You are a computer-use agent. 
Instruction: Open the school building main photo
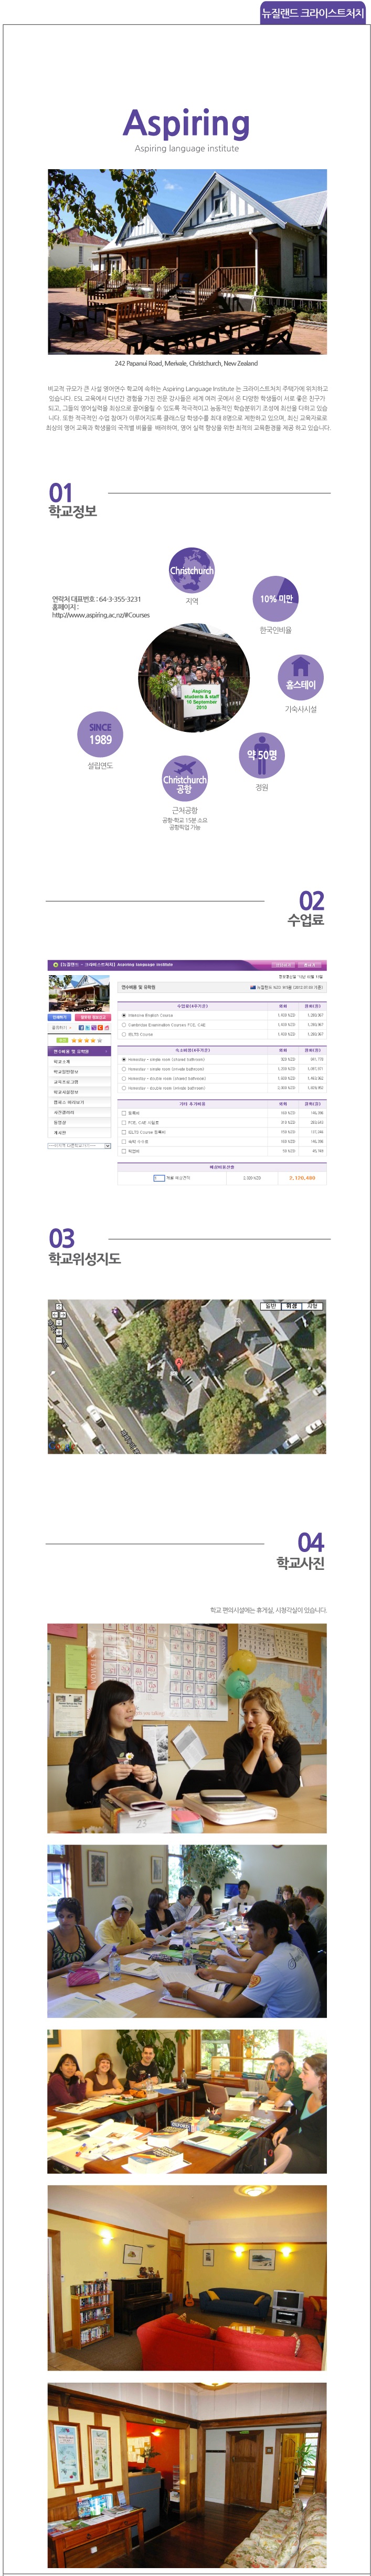tap(187, 261)
